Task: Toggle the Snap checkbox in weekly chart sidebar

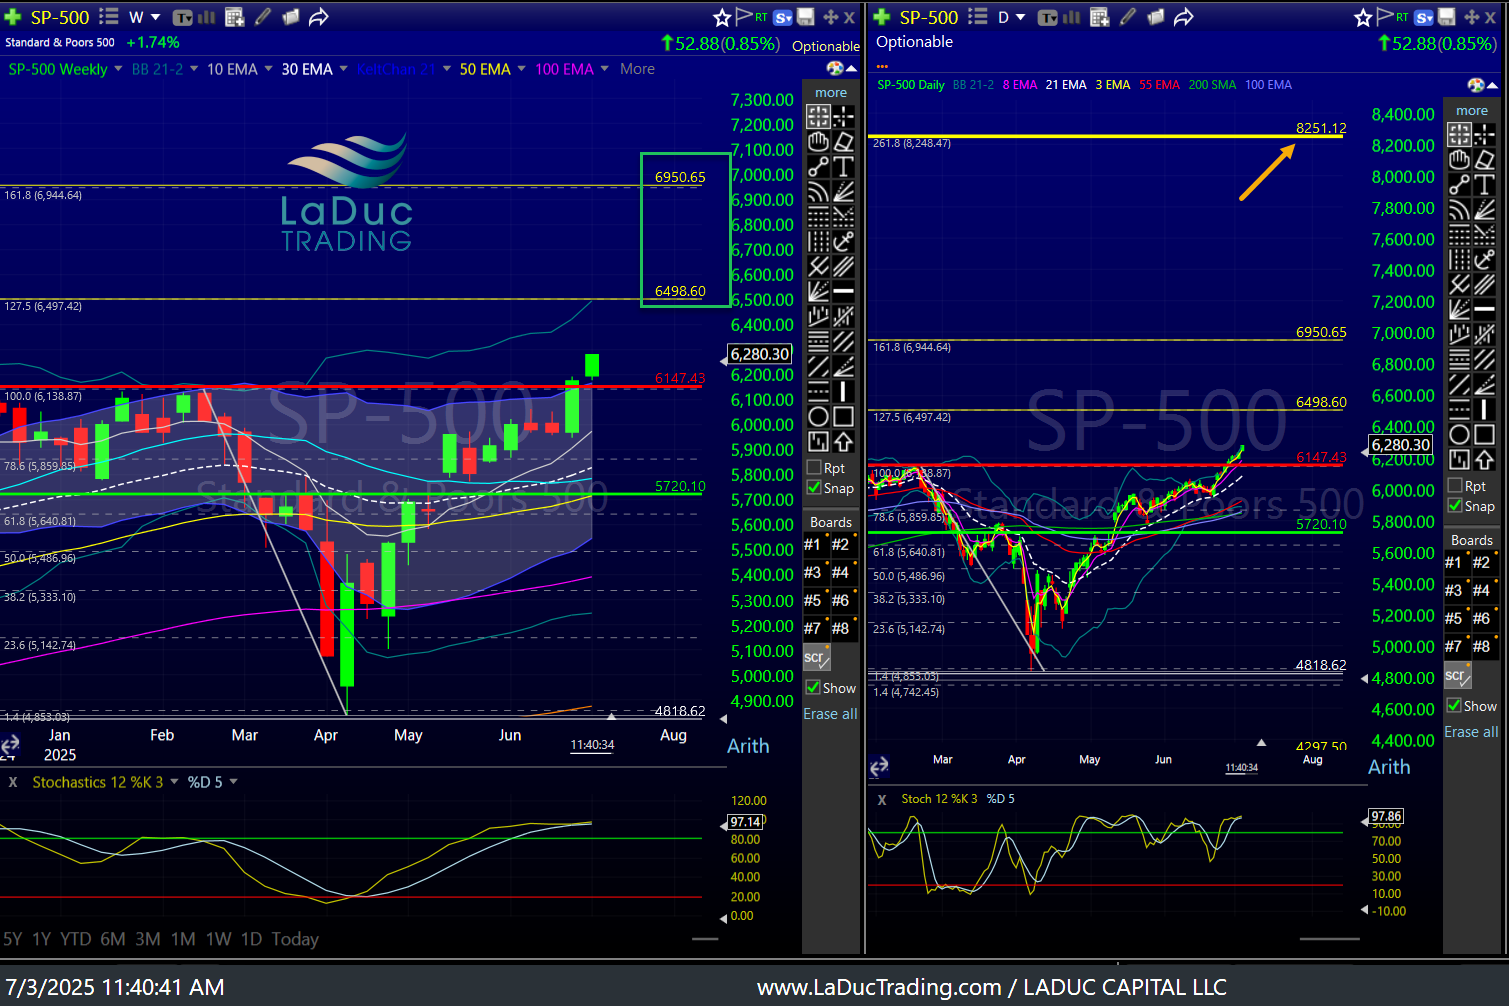Action: click(814, 488)
